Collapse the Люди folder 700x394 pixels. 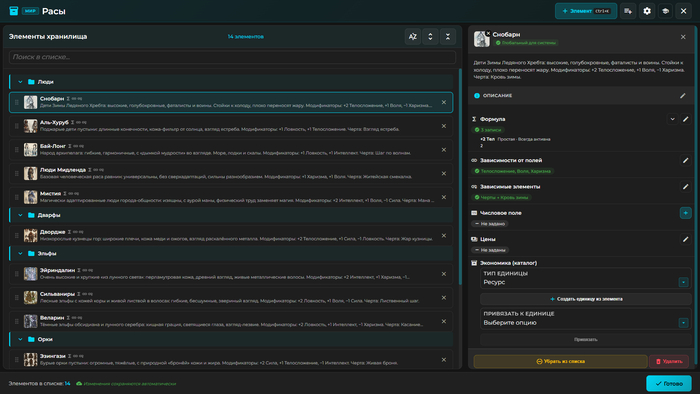(x=20, y=82)
